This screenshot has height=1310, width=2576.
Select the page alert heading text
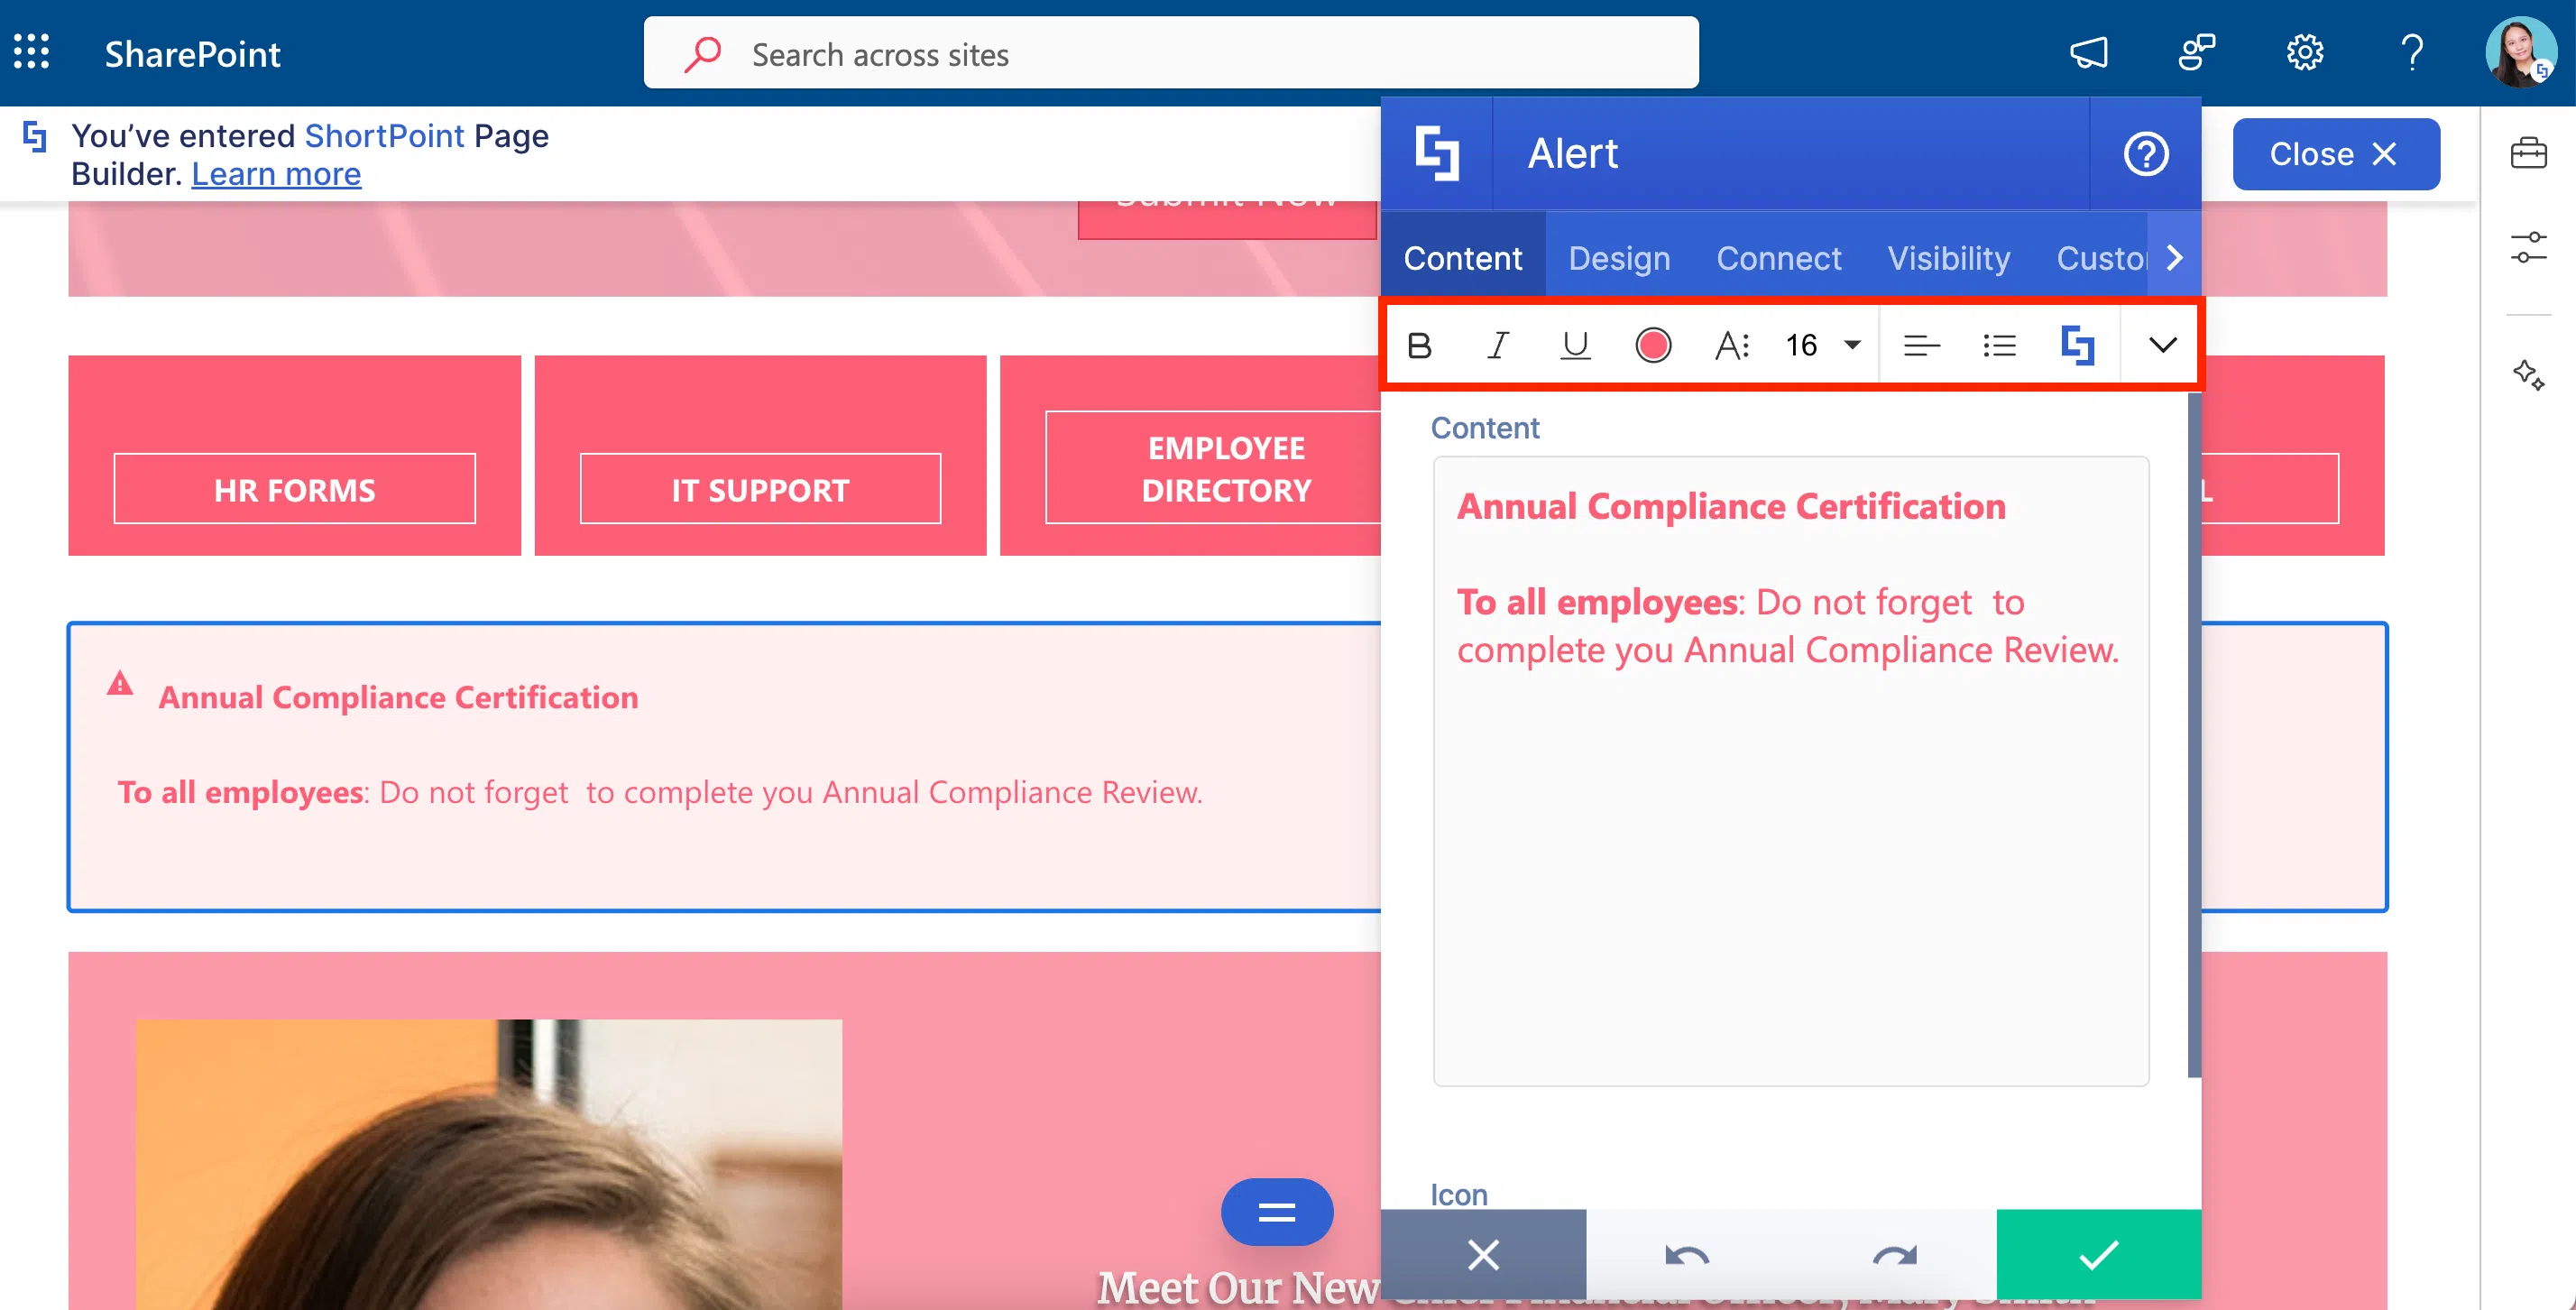coord(398,697)
